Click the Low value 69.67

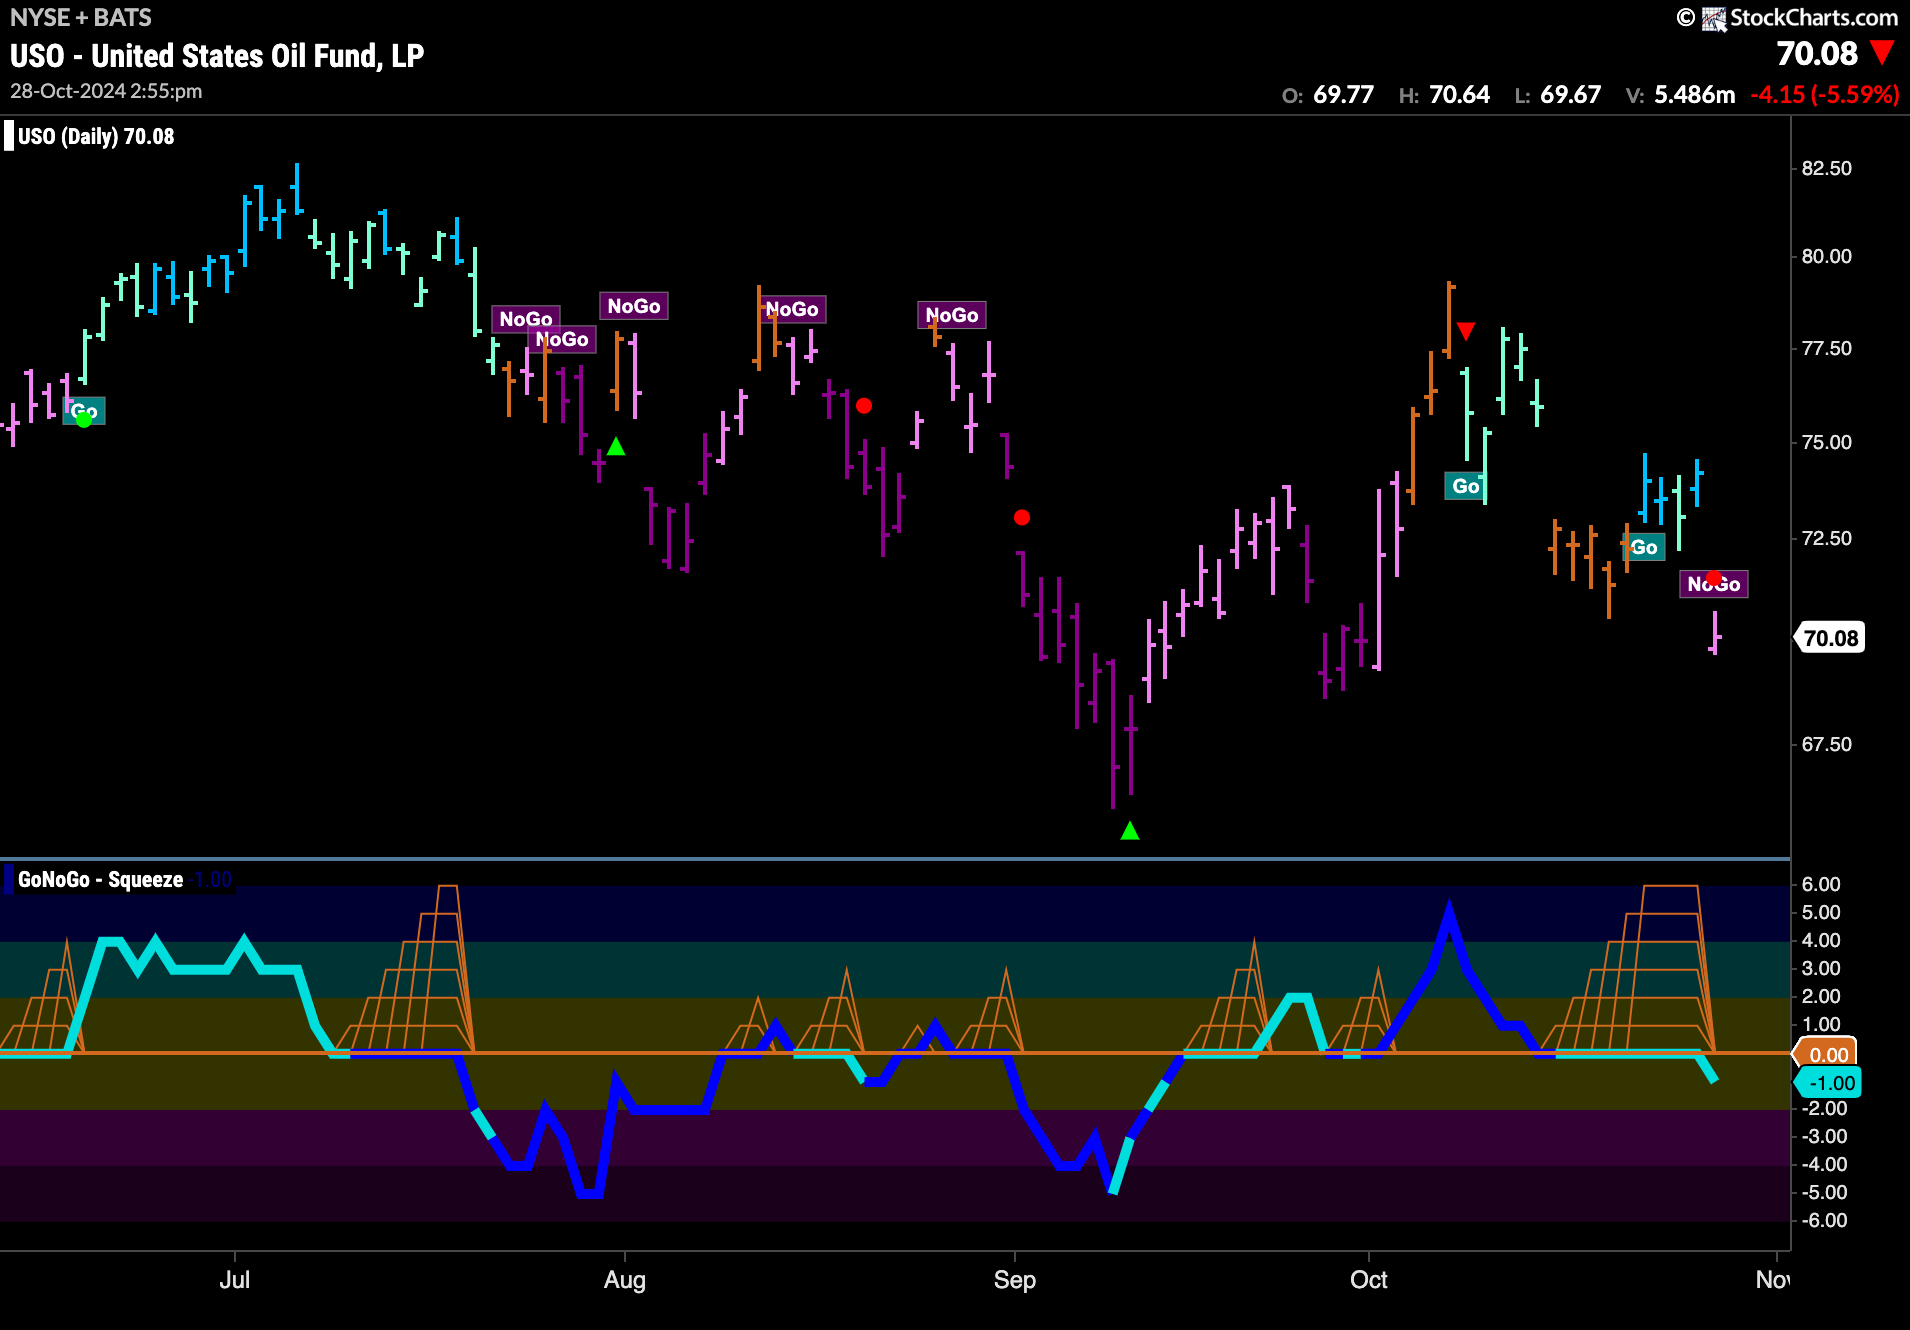click(x=1570, y=94)
